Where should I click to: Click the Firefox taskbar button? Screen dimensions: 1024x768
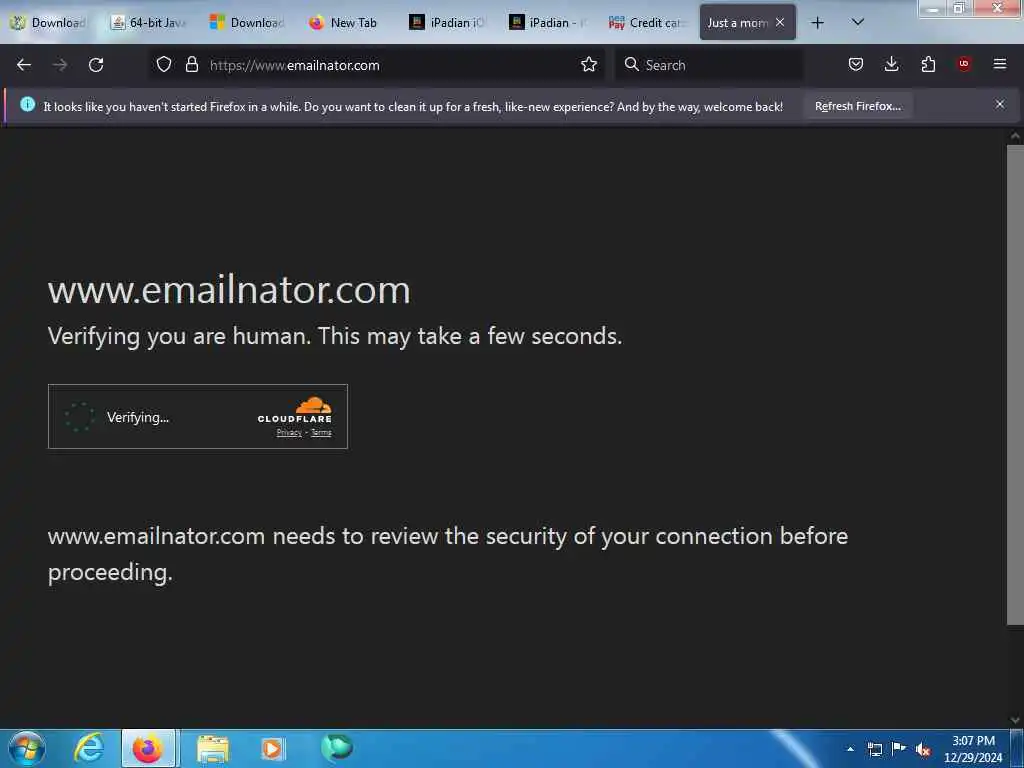point(148,748)
